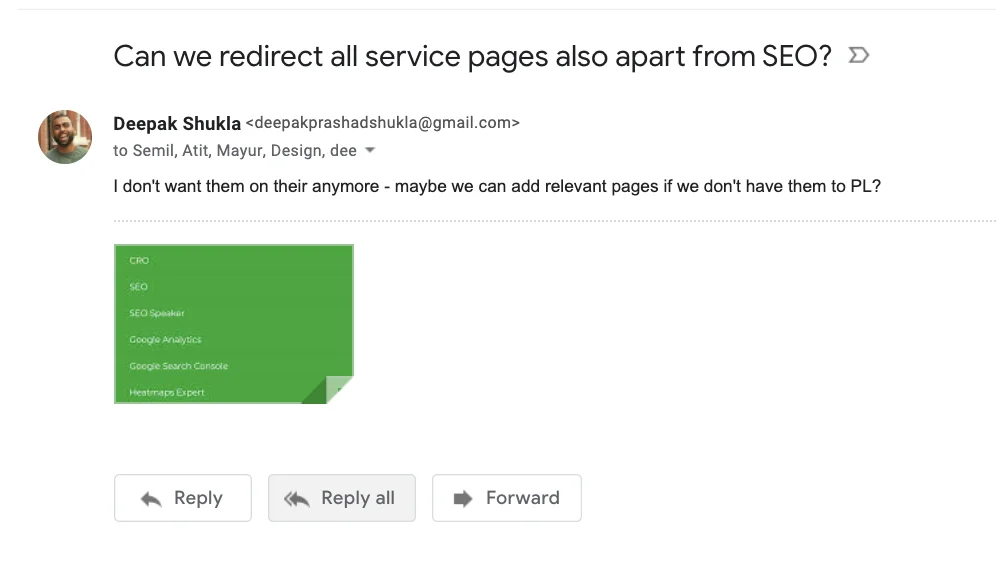Click the Reply button label

coord(198,498)
